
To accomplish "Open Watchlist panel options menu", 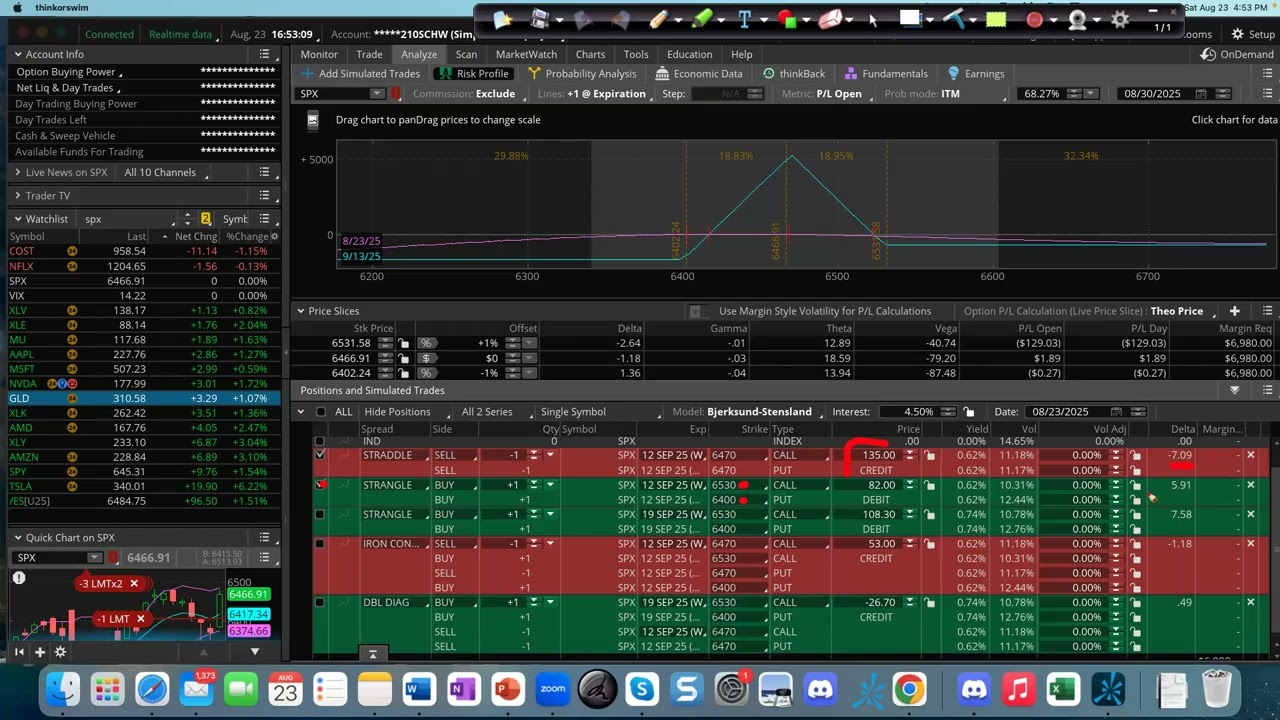I will 264,219.
